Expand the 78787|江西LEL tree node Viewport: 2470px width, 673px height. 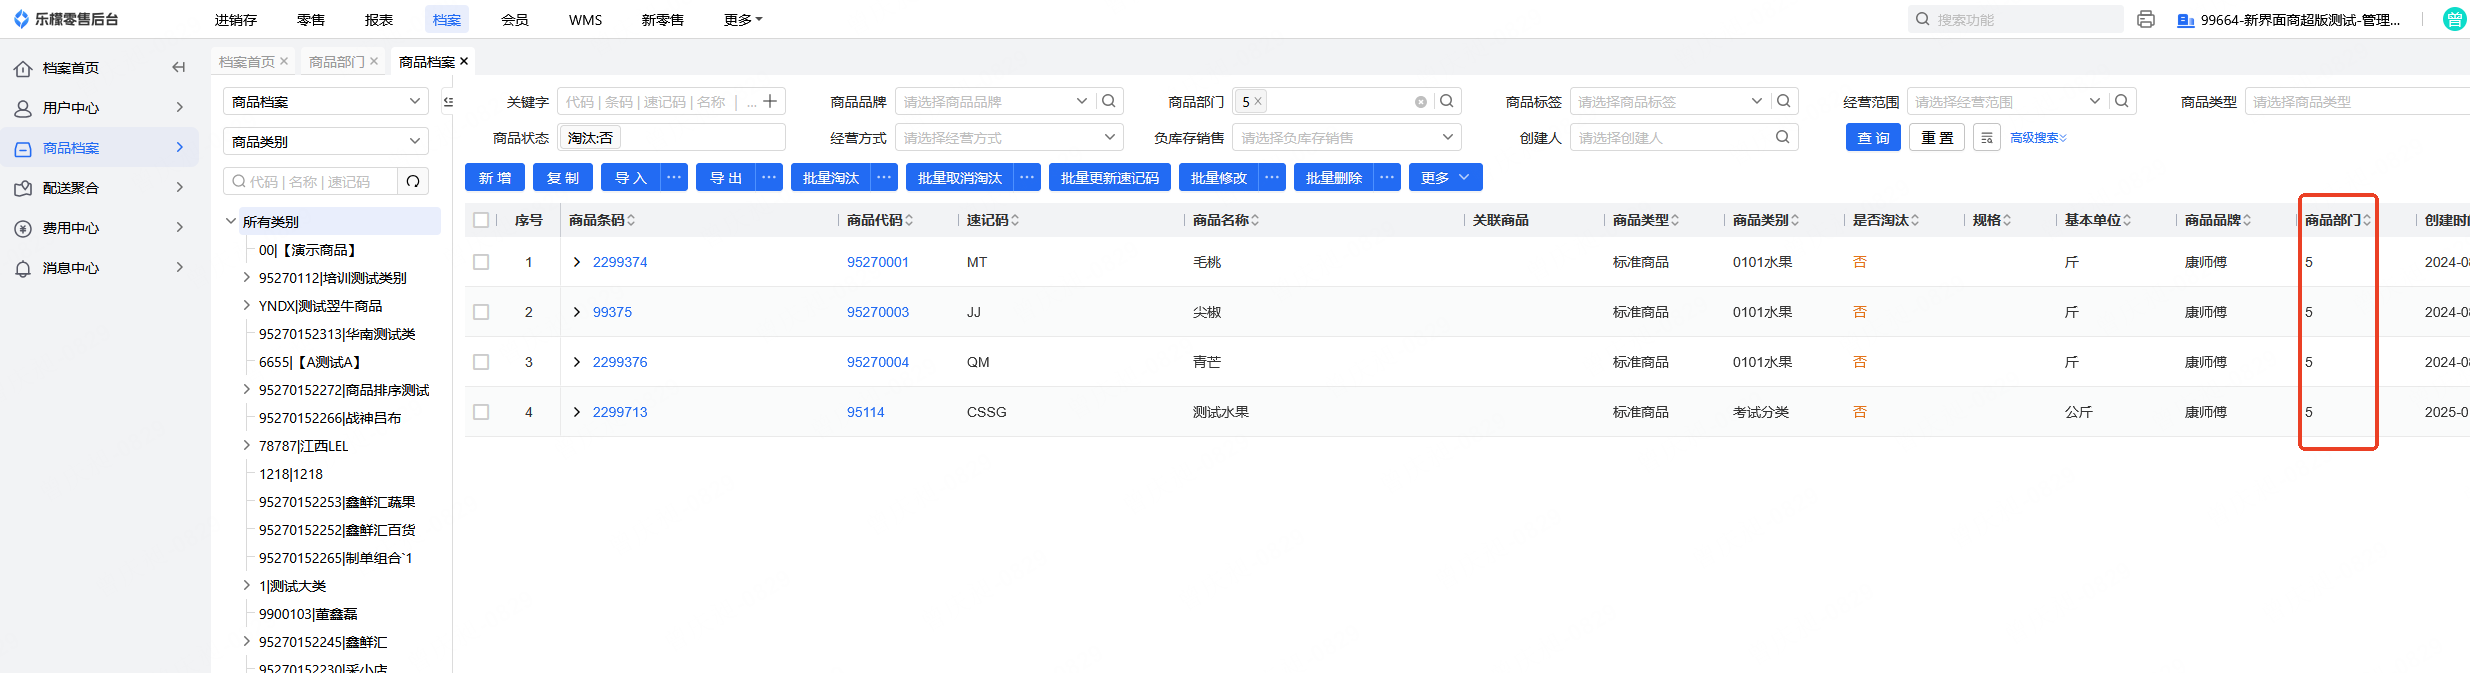[x=247, y=446]
